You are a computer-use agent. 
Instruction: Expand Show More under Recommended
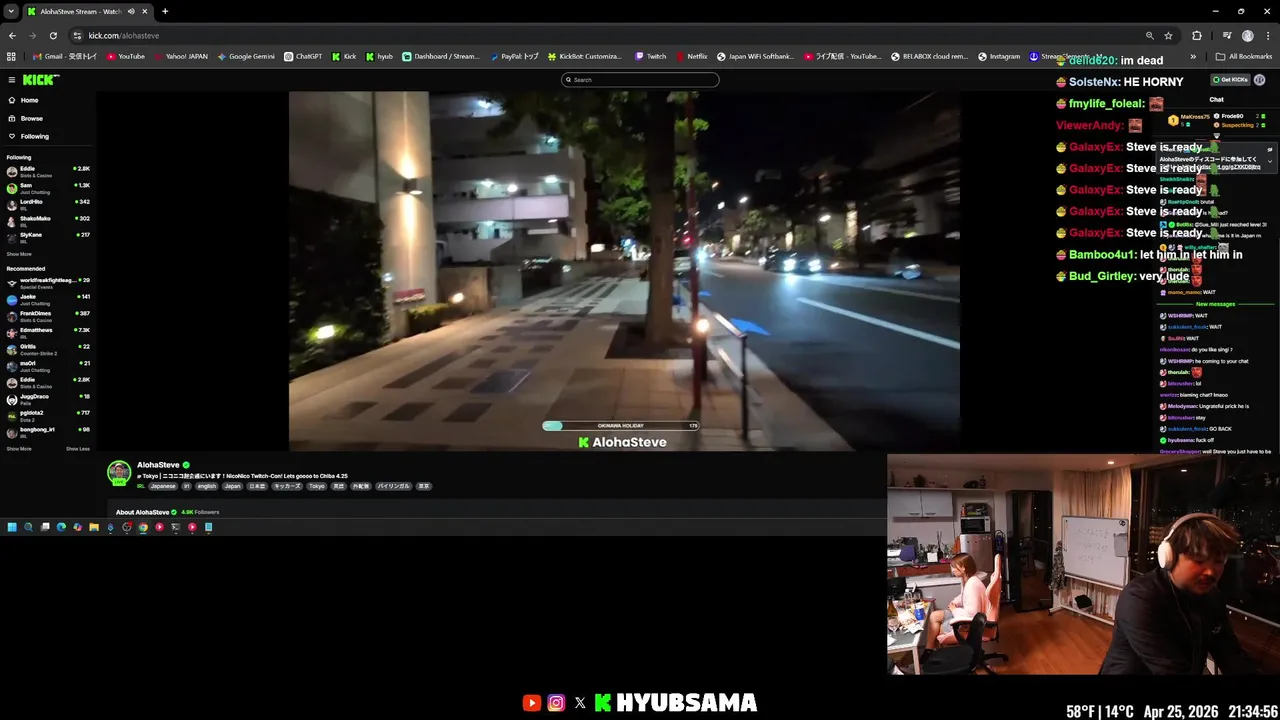click(19, 449)
